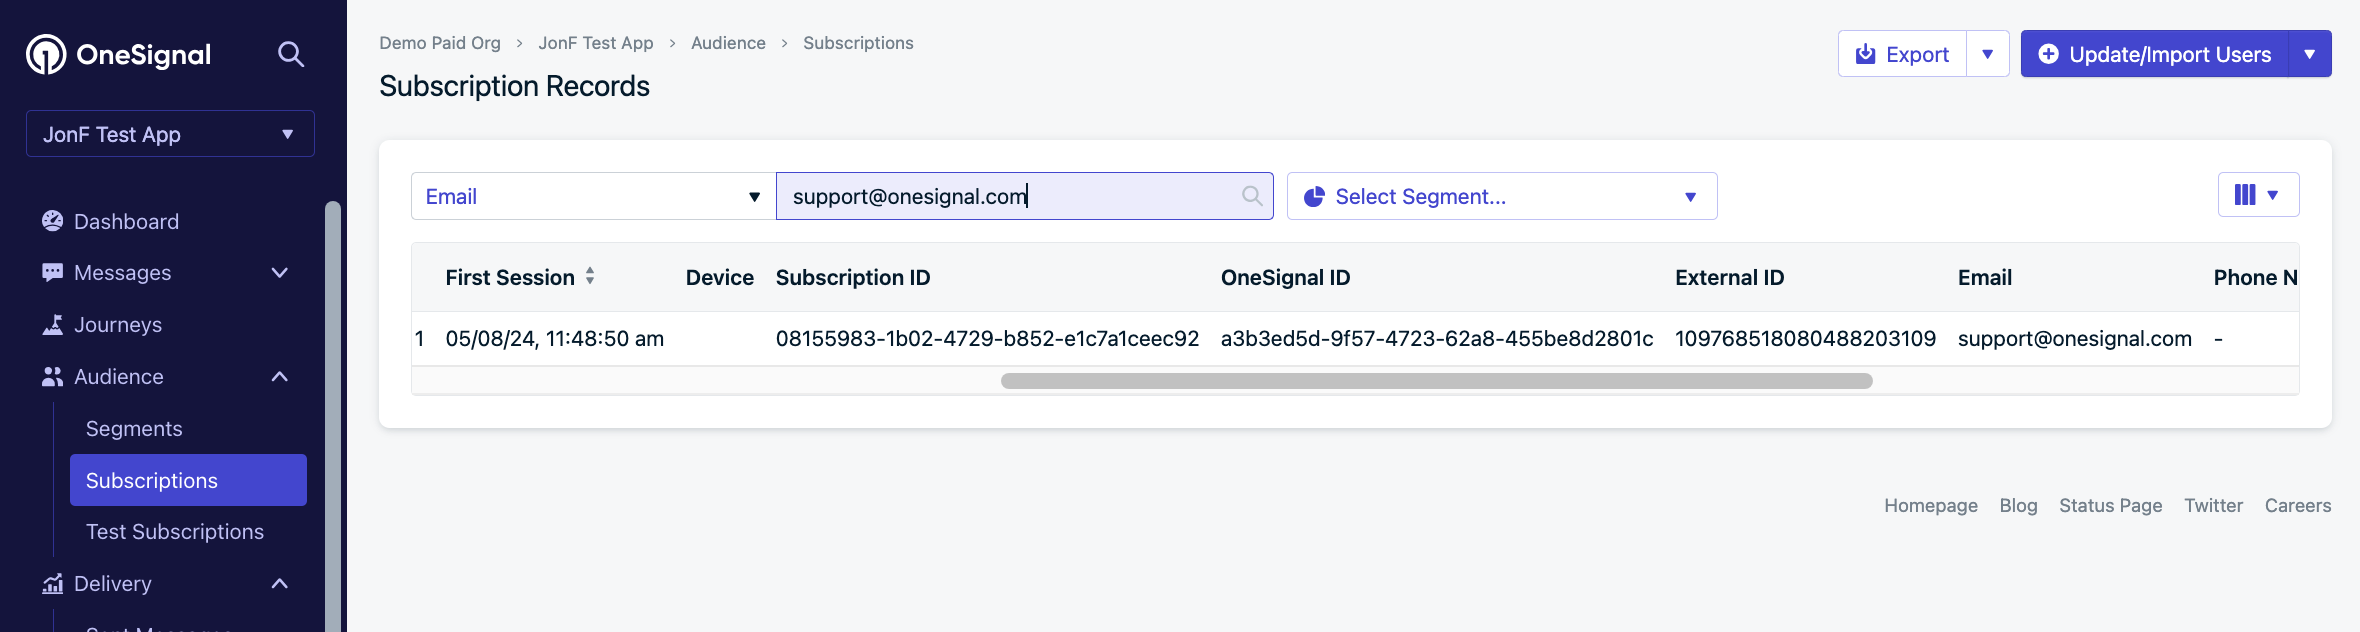2360x632 pixels.
Task: Collapse the Audience menu chevron
Action: click(280, 377)
